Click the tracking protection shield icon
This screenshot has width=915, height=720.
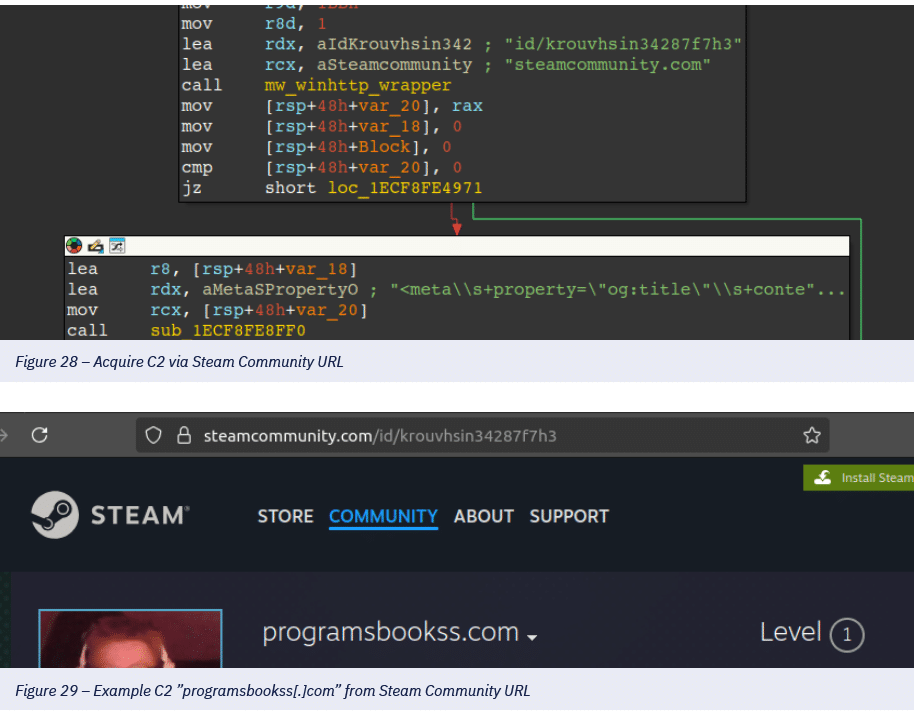[154, 436]
